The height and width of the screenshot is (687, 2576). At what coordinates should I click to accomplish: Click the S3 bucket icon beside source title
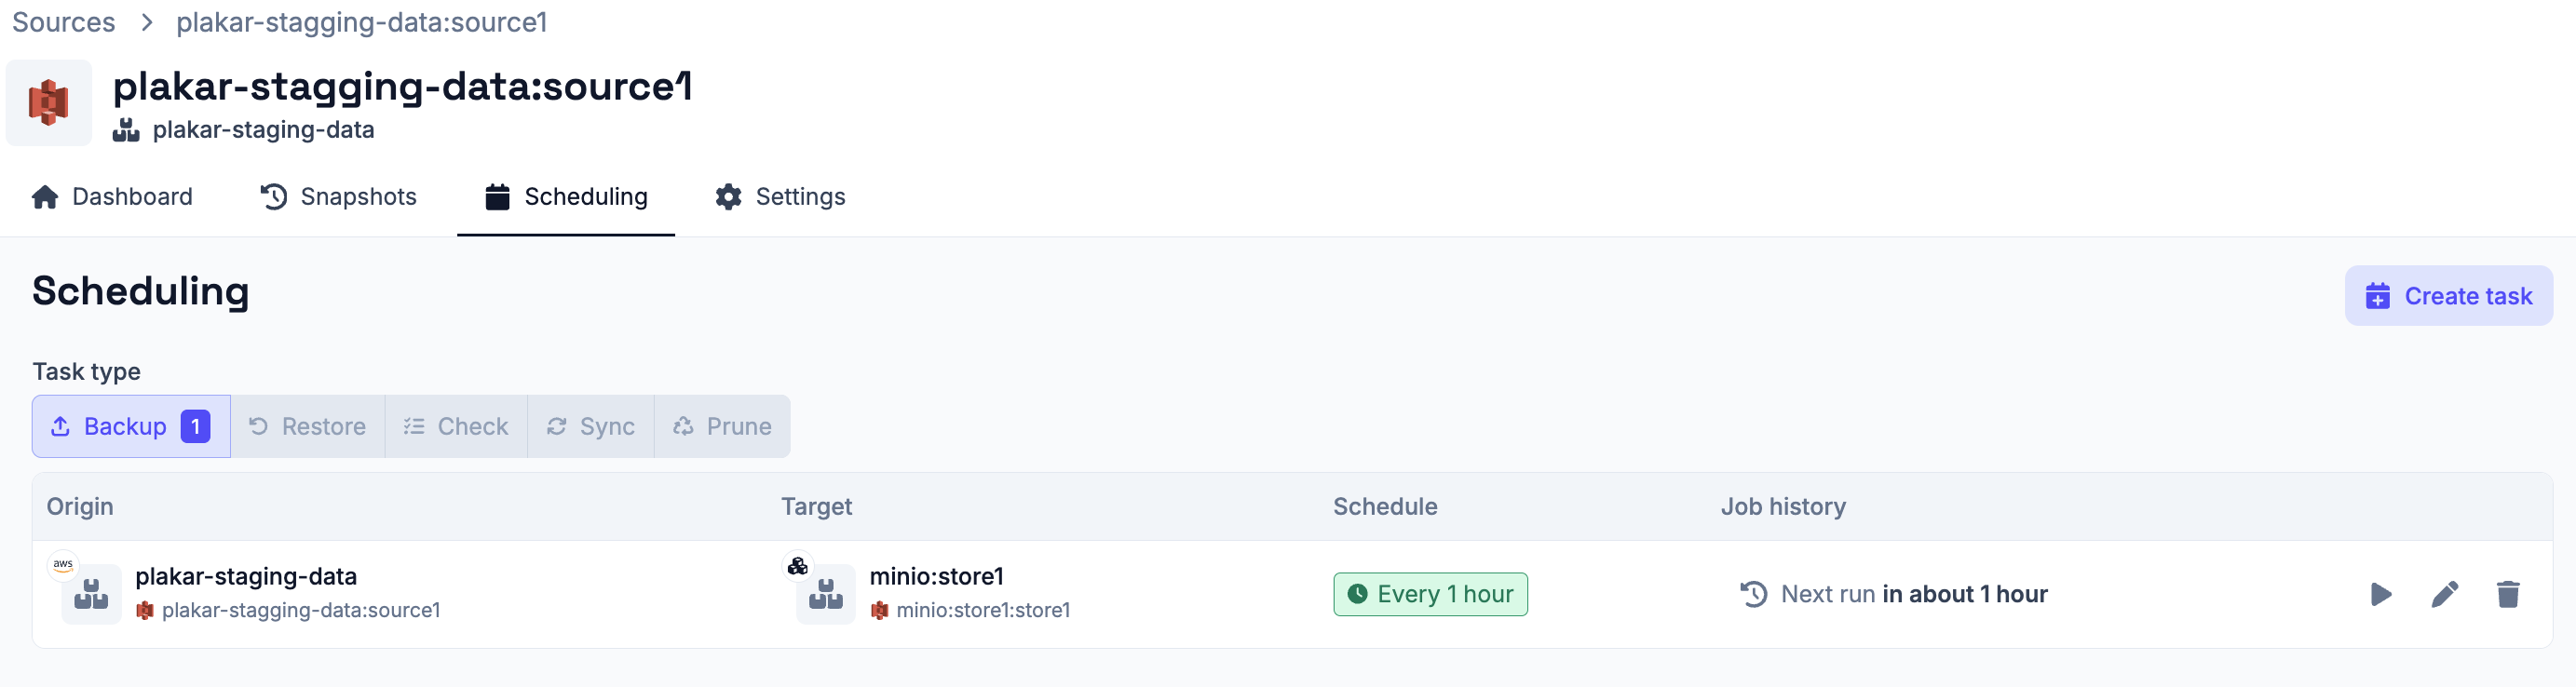tap(49, 103)
